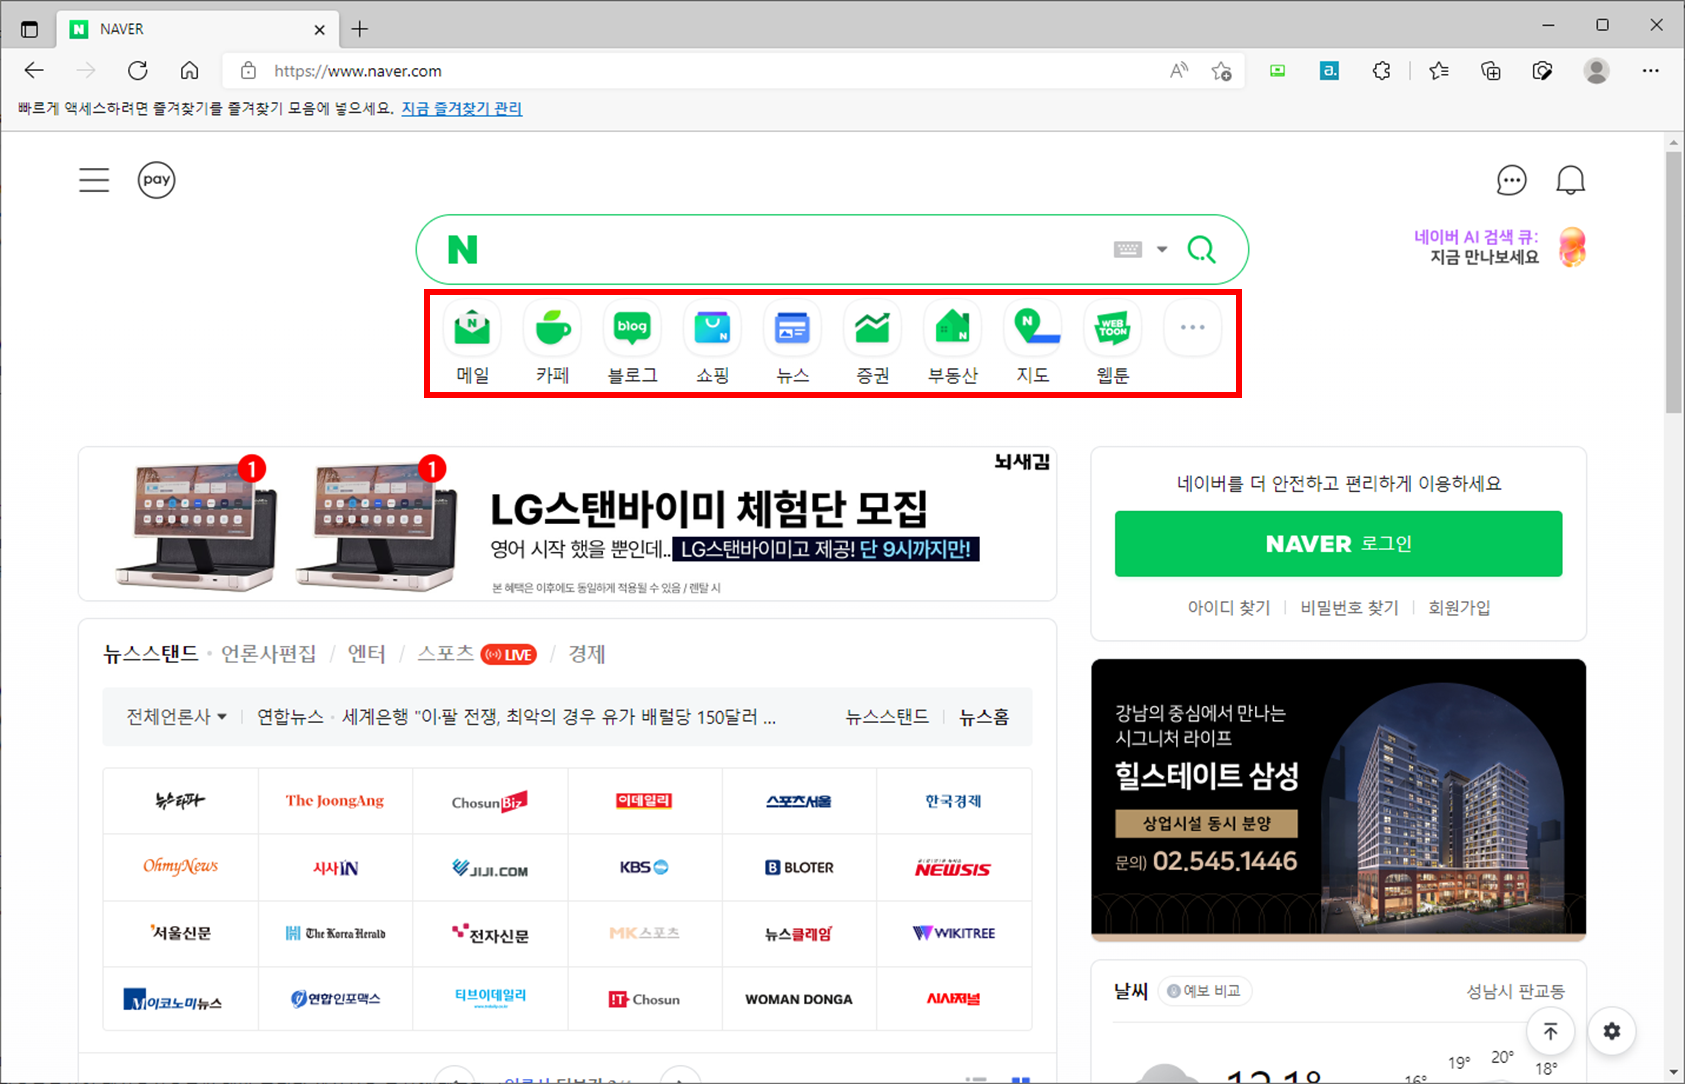Screen dimensions: 1685x1084
Task: Select the 경제 tab
Action: click(x=586, y=654)
